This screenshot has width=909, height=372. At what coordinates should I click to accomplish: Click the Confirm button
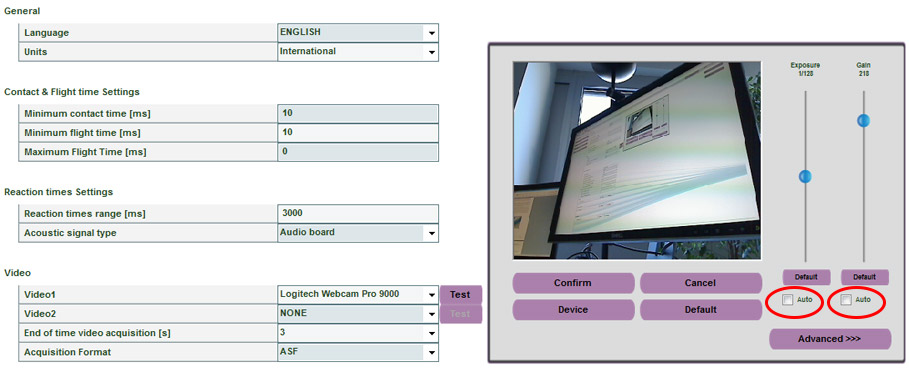(x=573, y=283)
